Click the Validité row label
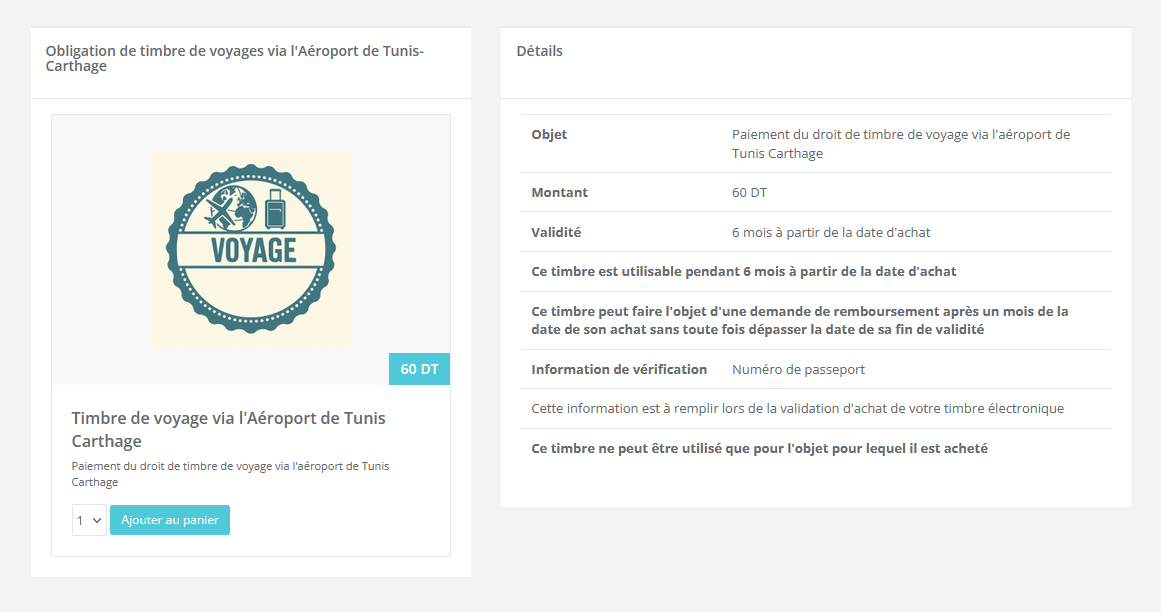 (x=556, y=232)
